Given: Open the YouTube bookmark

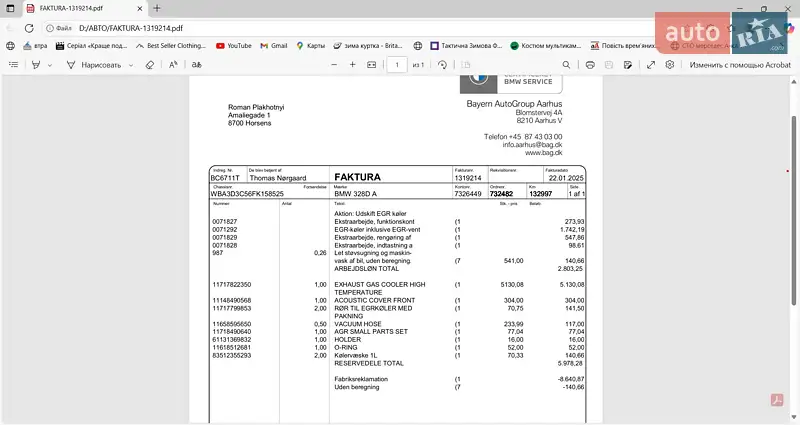Looking at the screenshot, I should click(x=232, y=45).
